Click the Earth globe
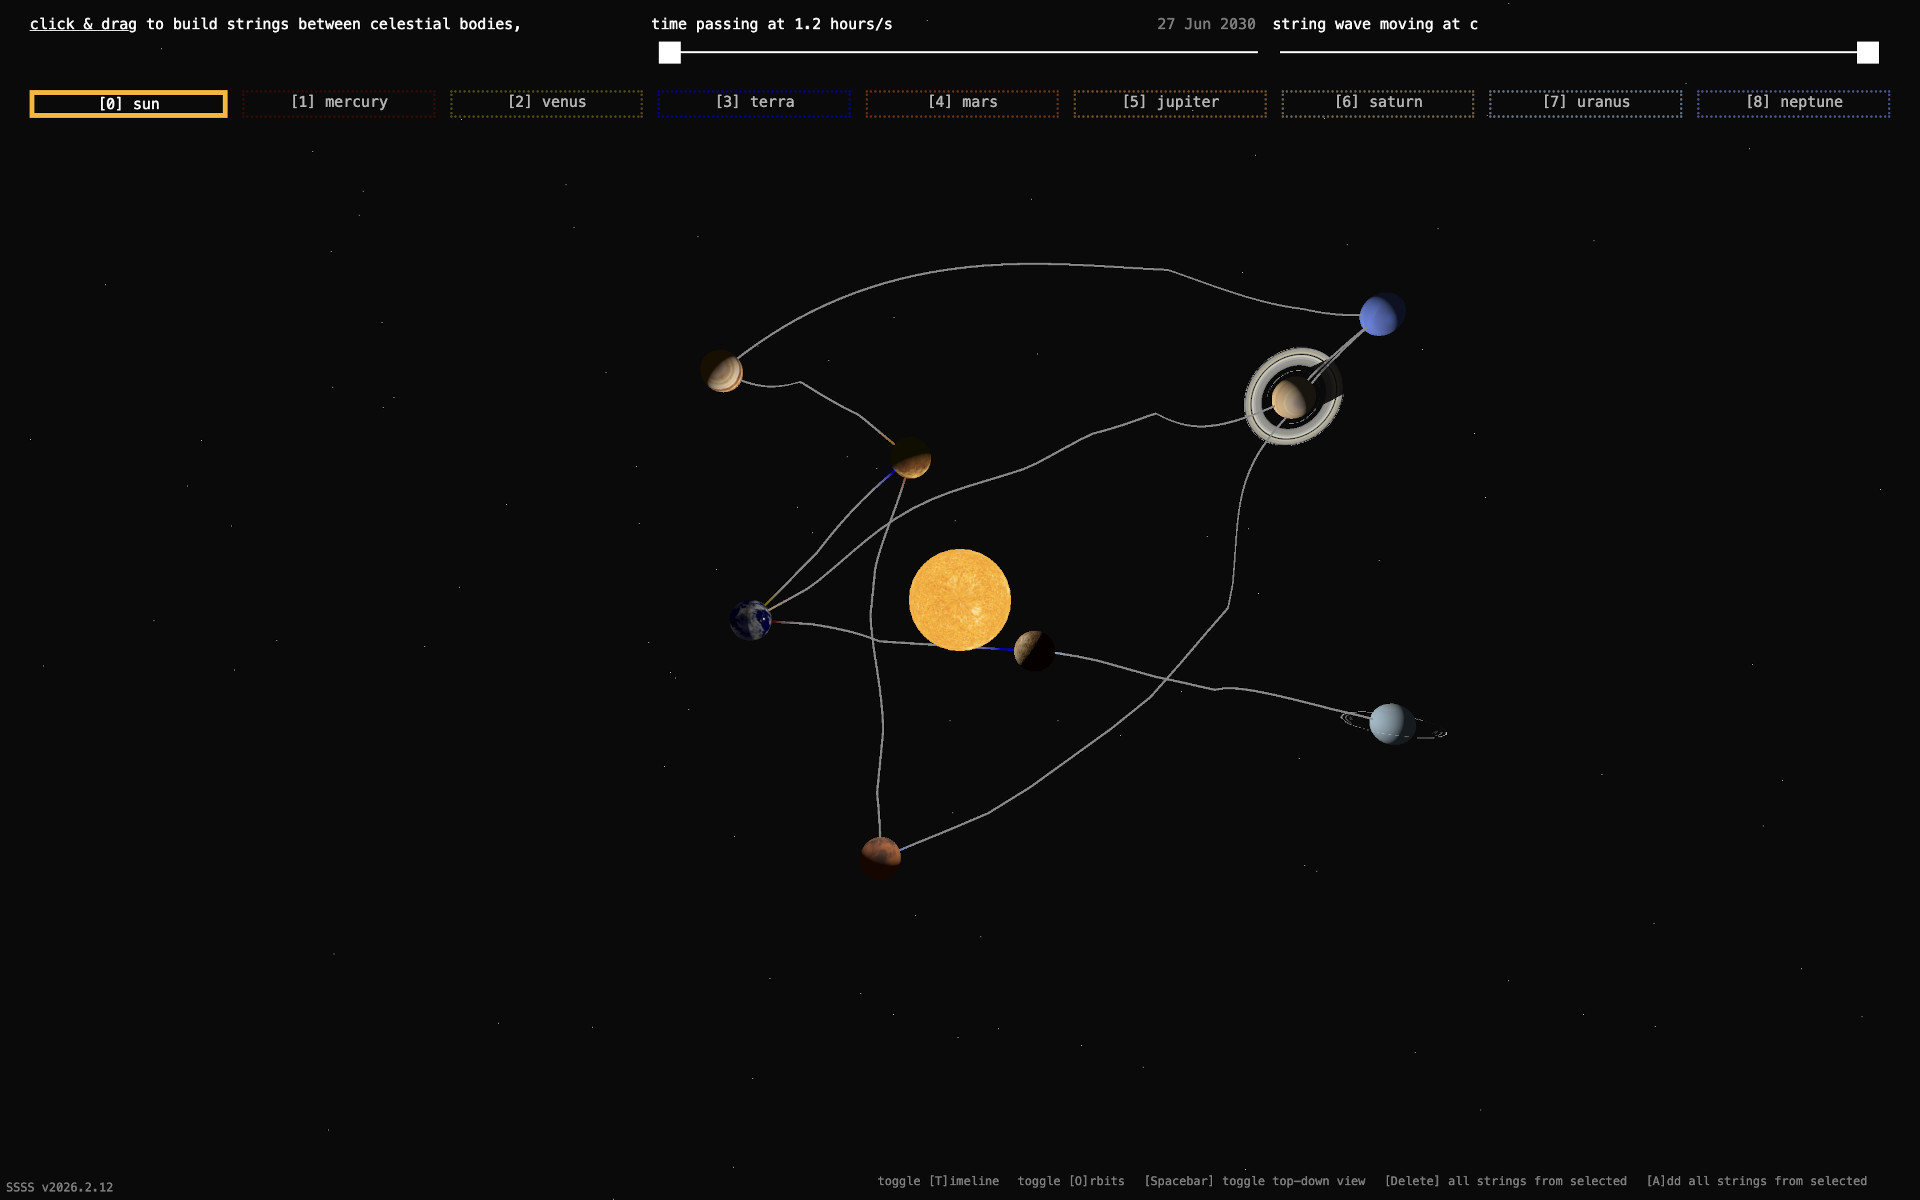Image resolution: width=1920 pixels, height=1200 pixels. click(750, 620)
